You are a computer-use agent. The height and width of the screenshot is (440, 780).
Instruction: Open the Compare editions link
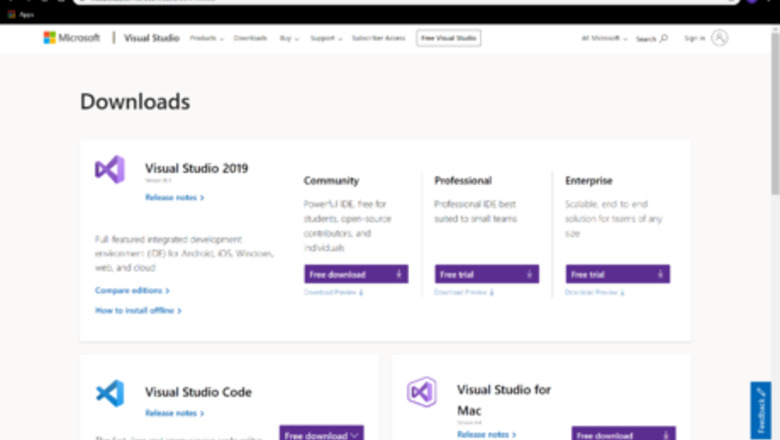click(132, 290)
